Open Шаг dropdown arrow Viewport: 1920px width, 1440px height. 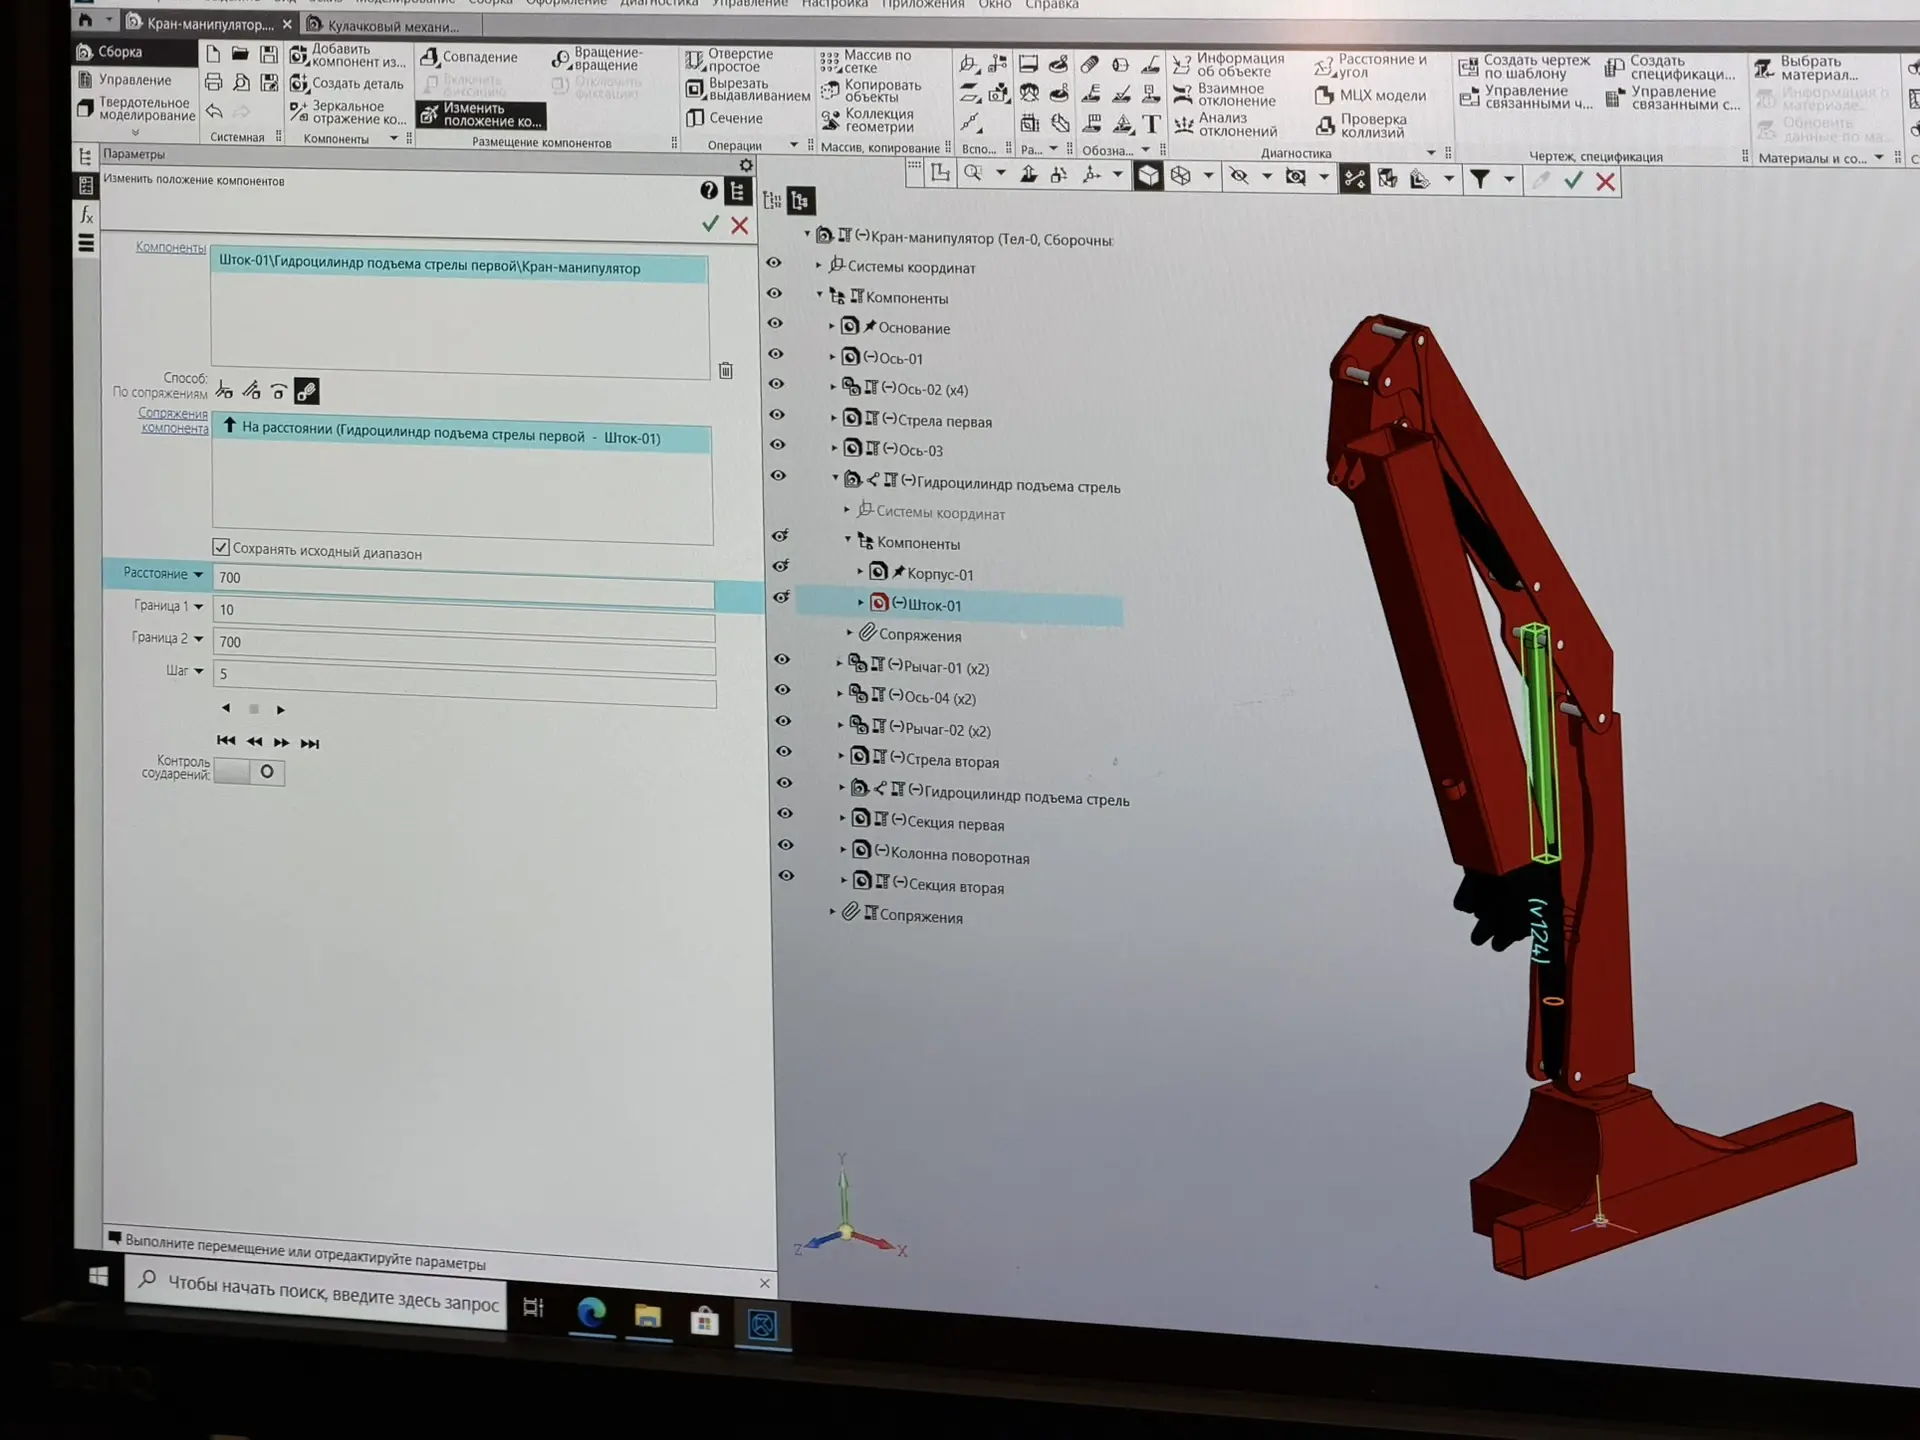pos(198,671)
